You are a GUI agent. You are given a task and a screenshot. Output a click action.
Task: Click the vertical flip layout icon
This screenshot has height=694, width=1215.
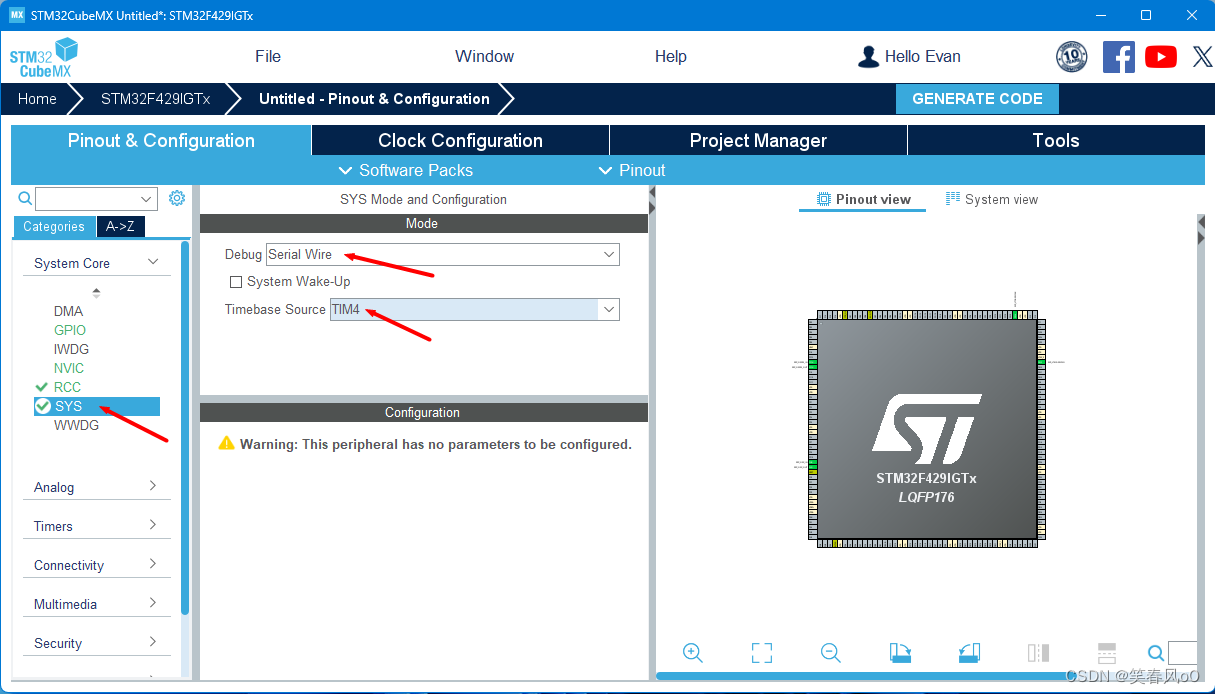[1038, 653]
